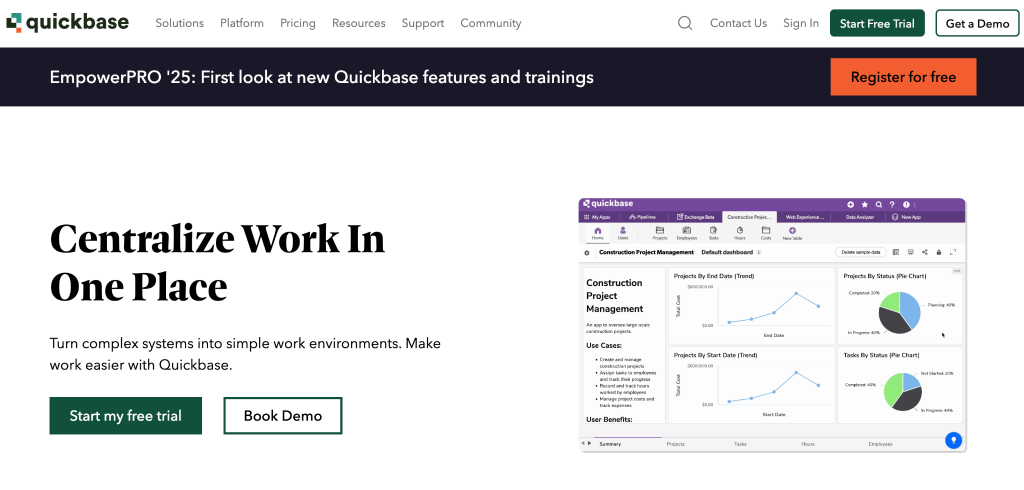Open the Solutions menu

pyautogui.click(x=180, y=24)
